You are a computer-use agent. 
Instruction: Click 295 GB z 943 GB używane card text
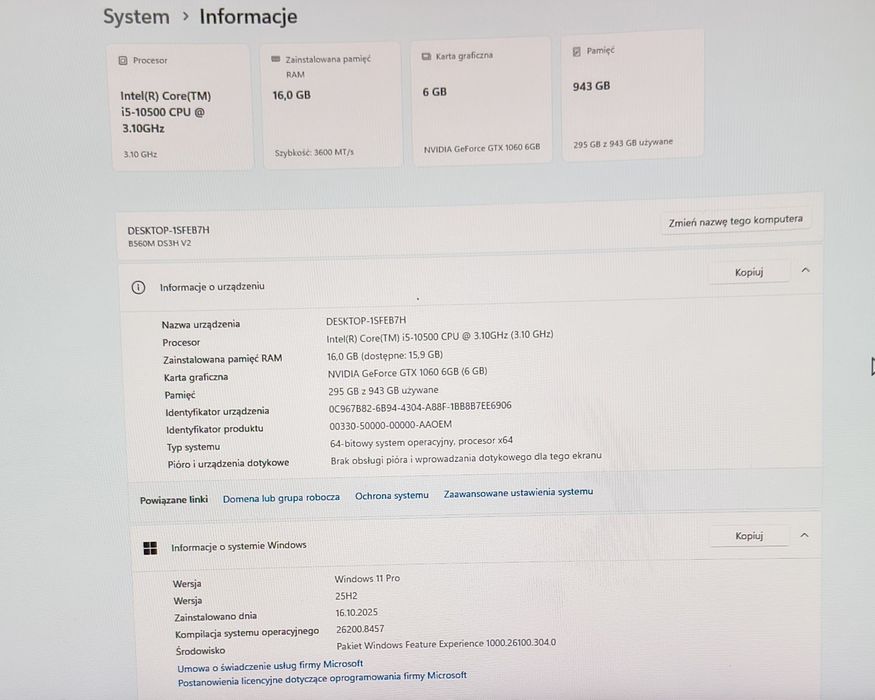point(623,143)
